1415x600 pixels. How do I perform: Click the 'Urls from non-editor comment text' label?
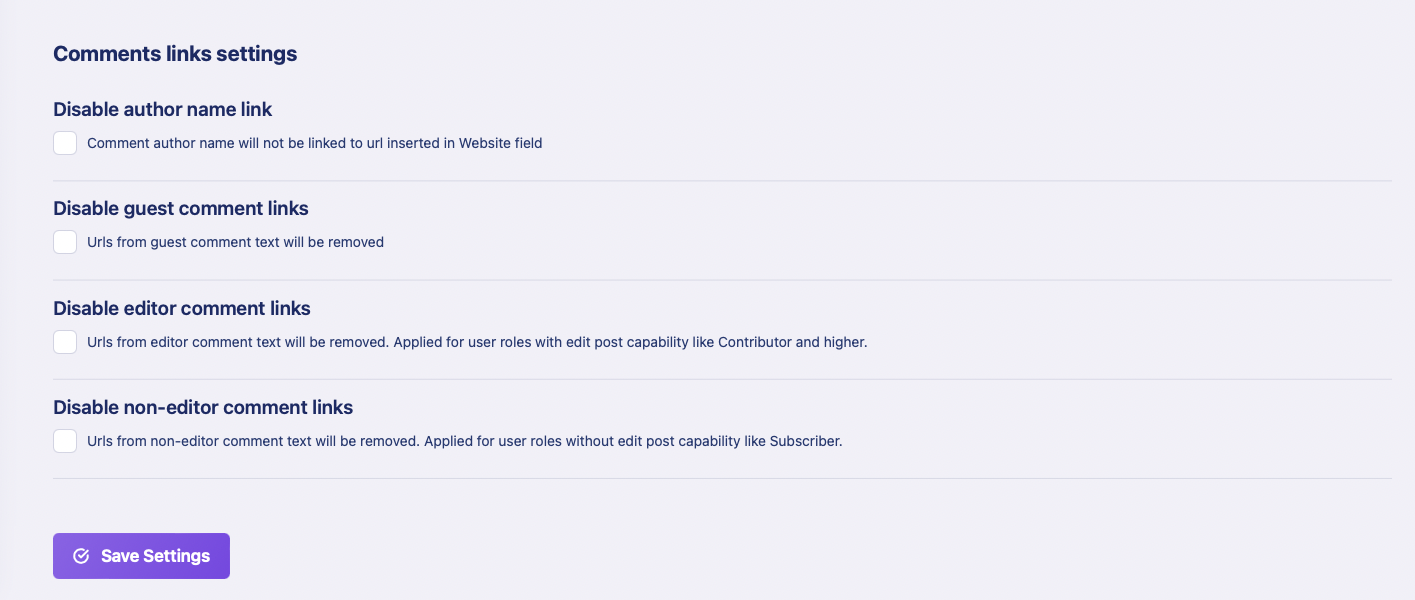click(465, 441)
